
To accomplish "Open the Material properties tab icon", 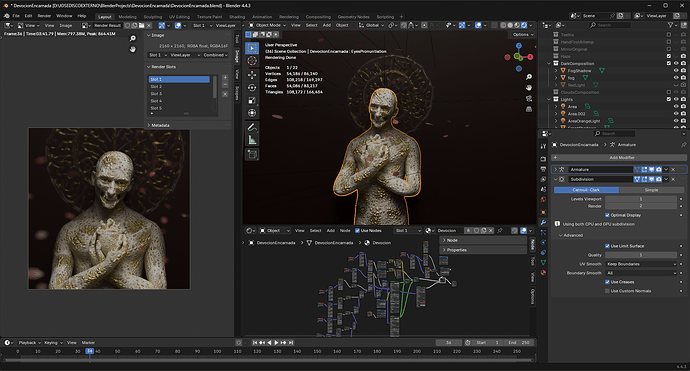I will [543, 272].
